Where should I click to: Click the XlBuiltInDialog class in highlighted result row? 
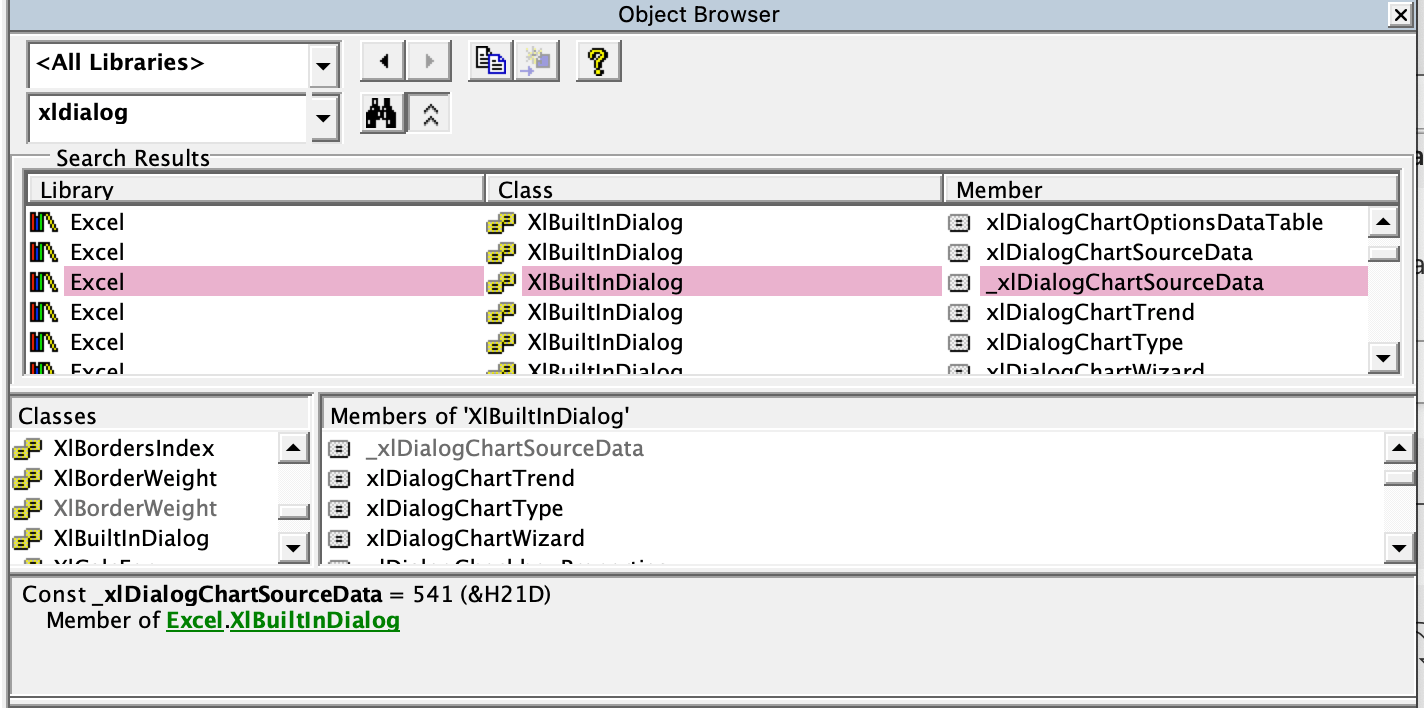tap(605, 282)
